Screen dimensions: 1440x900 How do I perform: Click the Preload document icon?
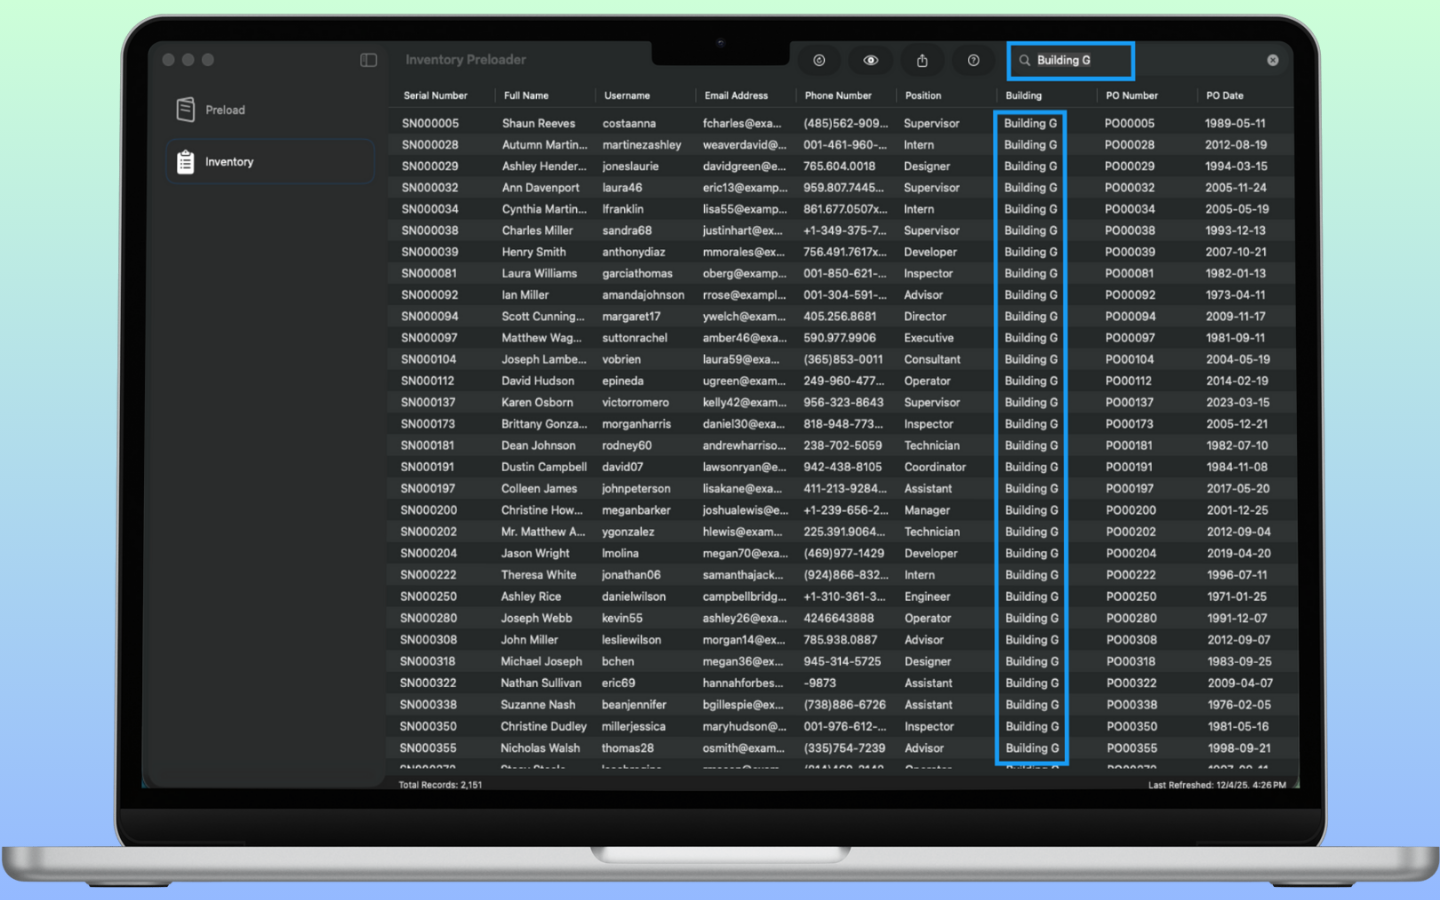point(186,109)
